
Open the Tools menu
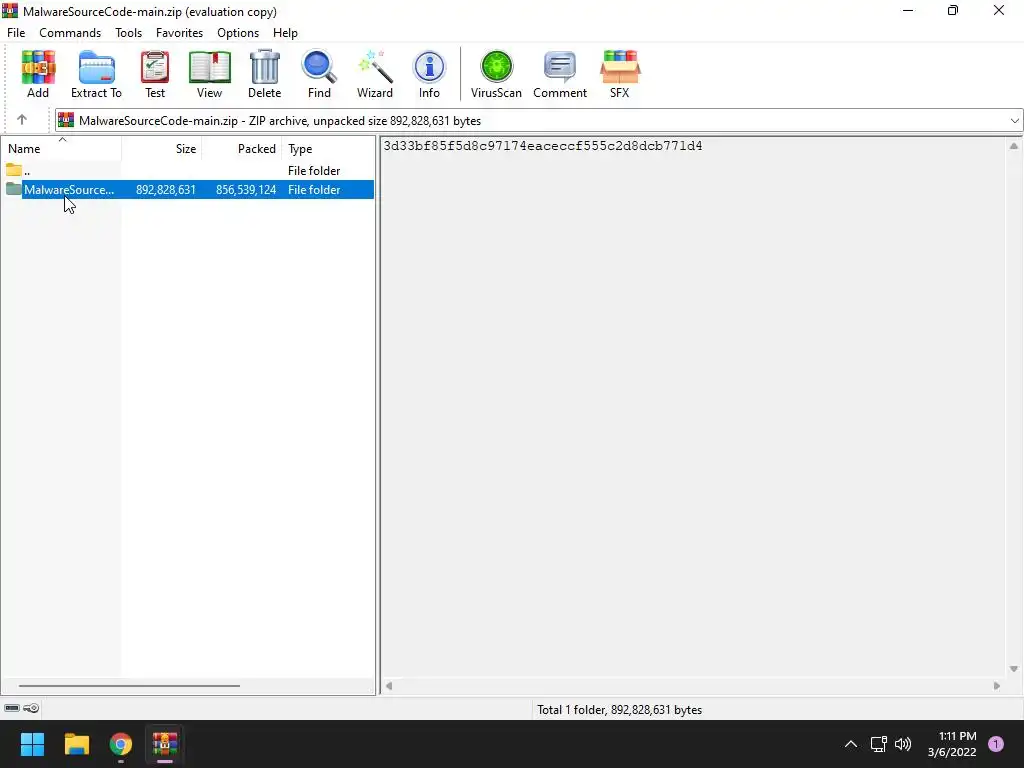(129, 33)
